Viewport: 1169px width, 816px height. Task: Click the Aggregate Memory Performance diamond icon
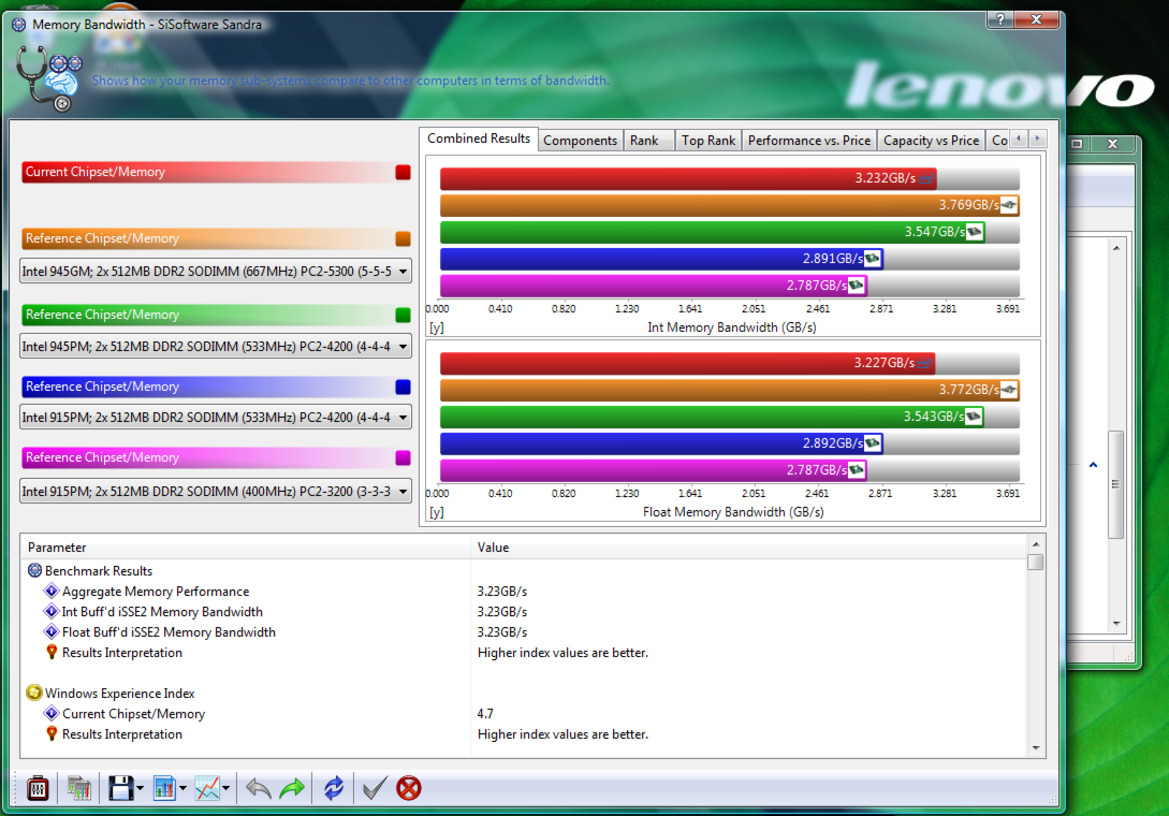point(51,591)
